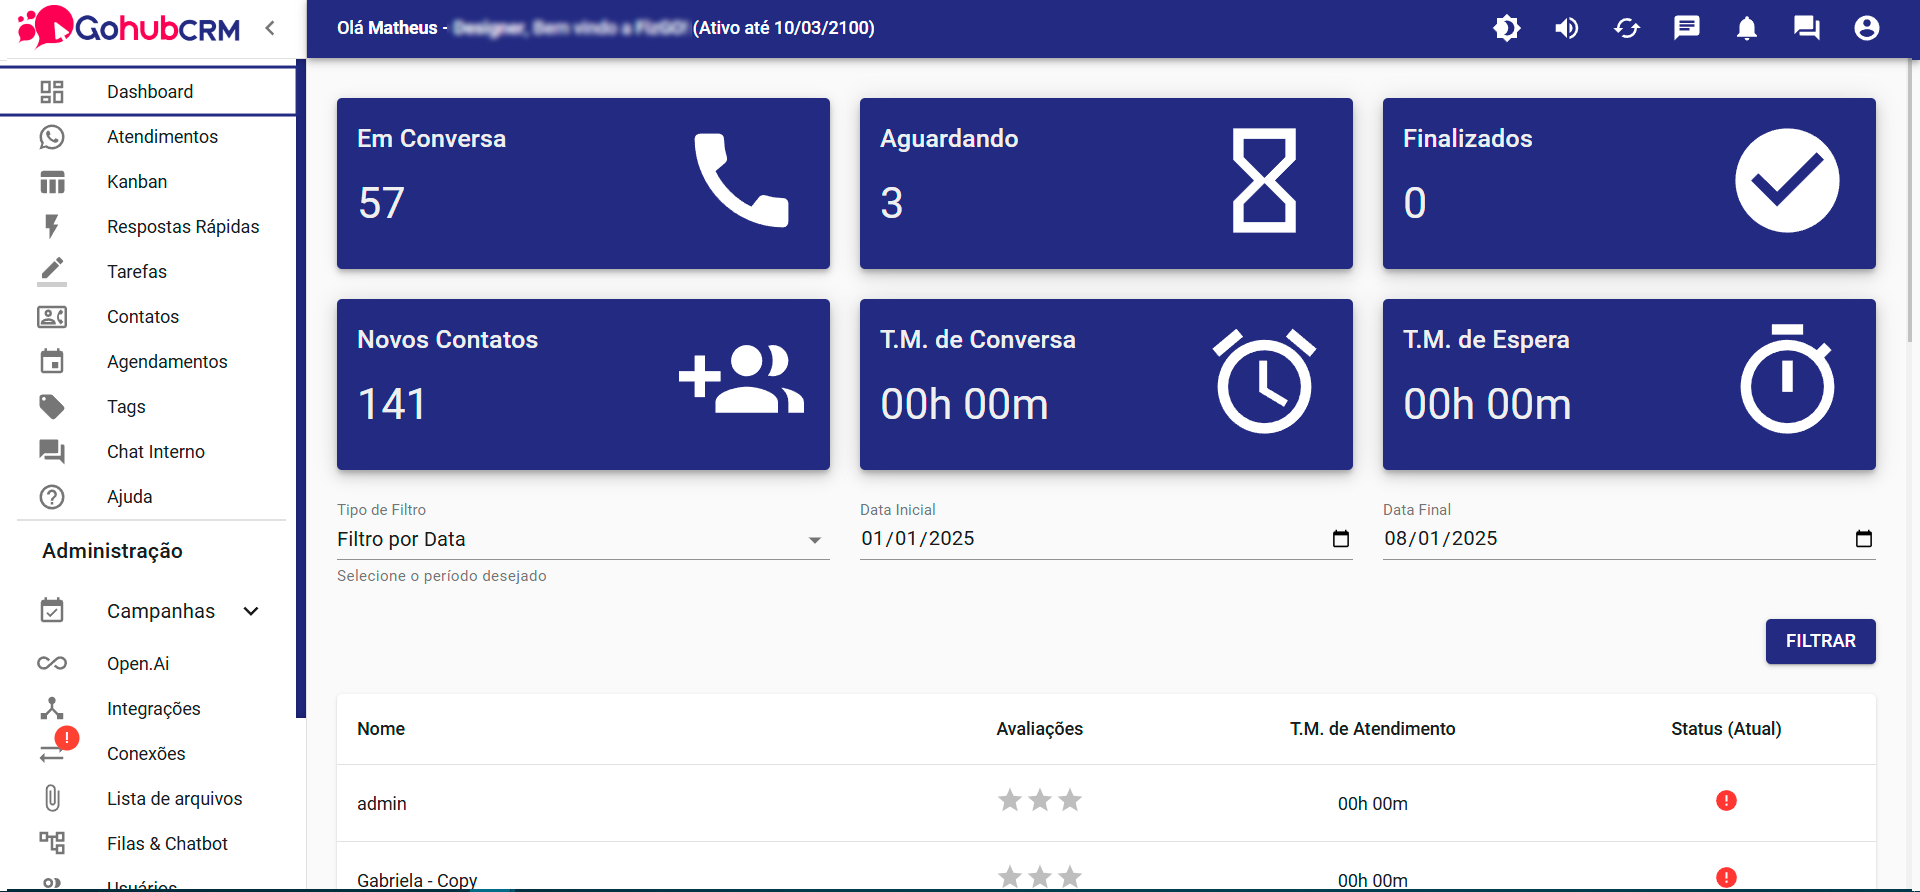Go to Atendimentos in the sidebar
The image size is (1920, 892).
(x=162, y=137)
